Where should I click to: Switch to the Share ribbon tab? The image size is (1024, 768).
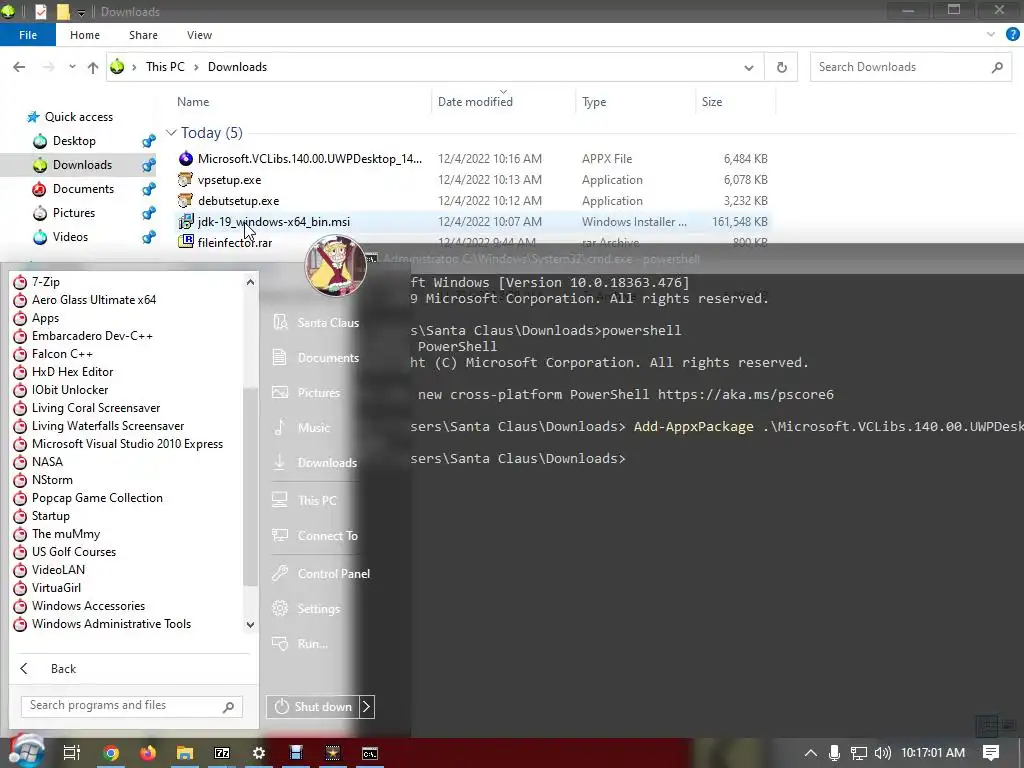143,35
